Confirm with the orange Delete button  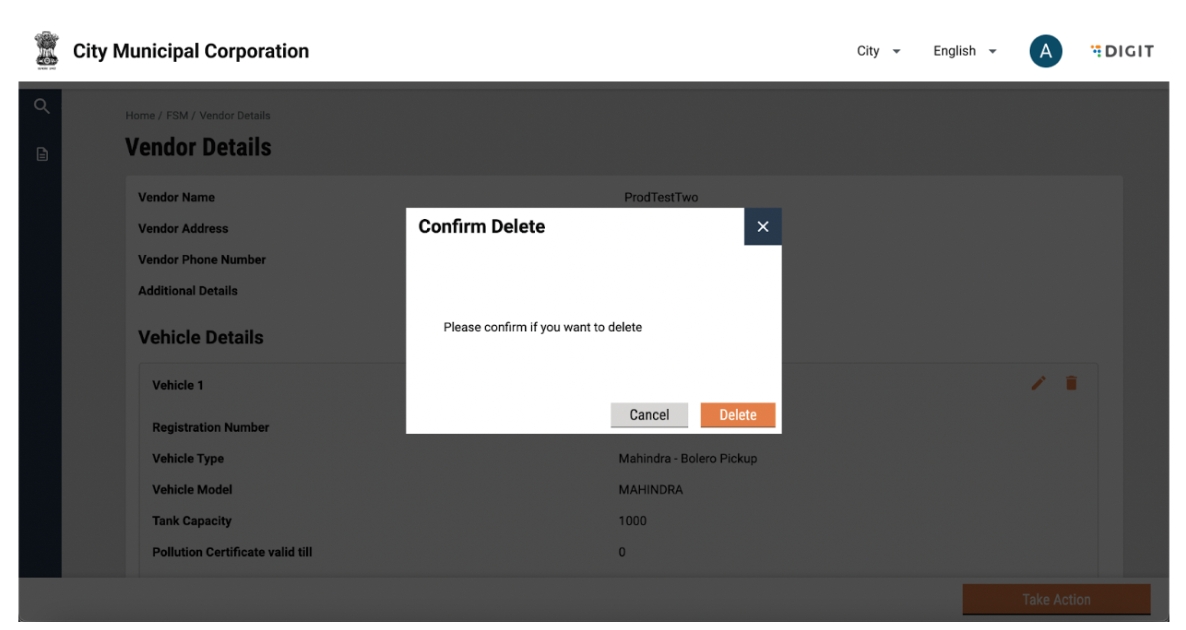click(738, 415)
